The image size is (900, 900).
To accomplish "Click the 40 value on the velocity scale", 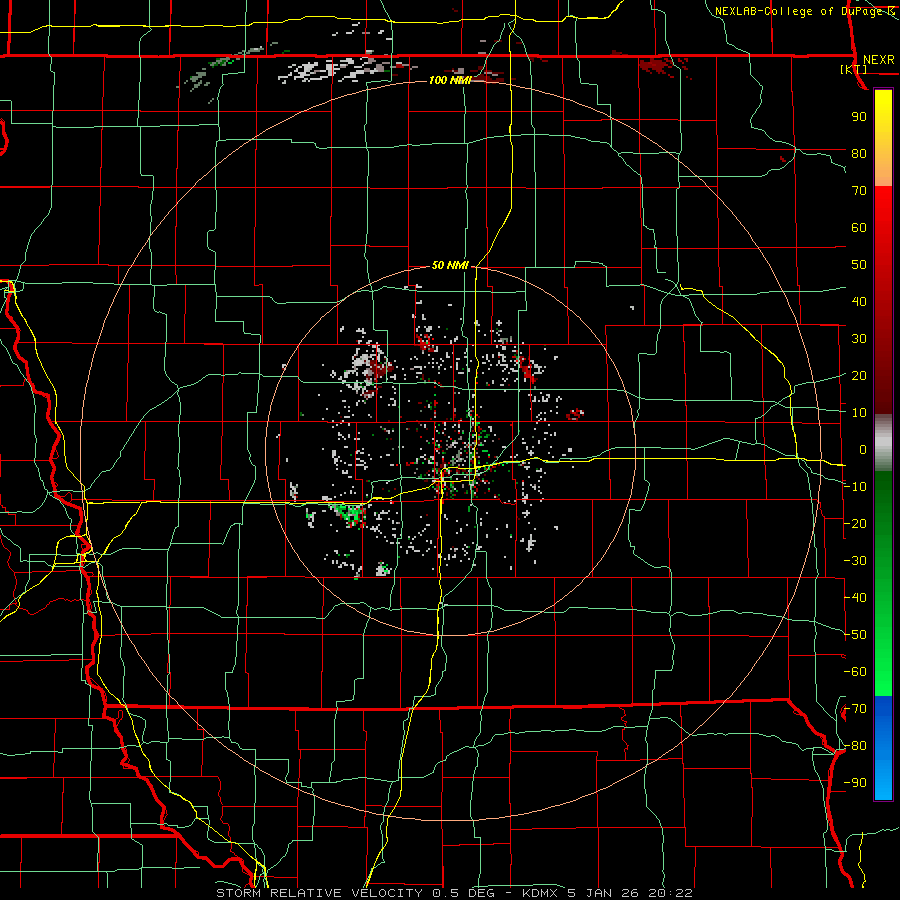I will point(859,301).
